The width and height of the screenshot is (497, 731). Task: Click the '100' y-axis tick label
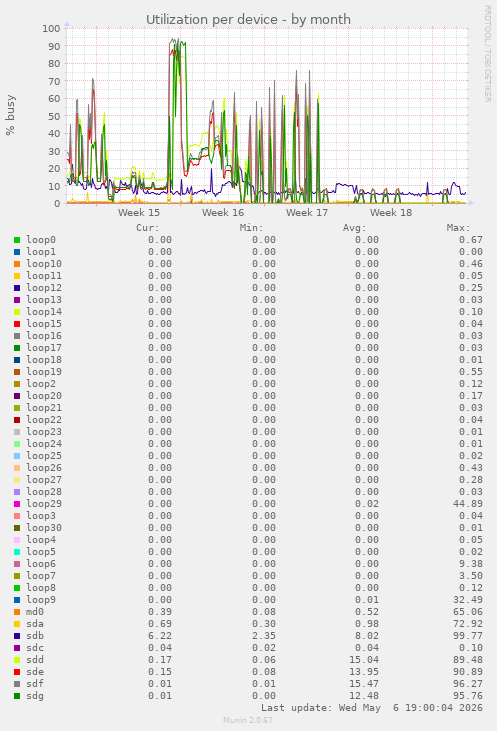tap(51, 28)
